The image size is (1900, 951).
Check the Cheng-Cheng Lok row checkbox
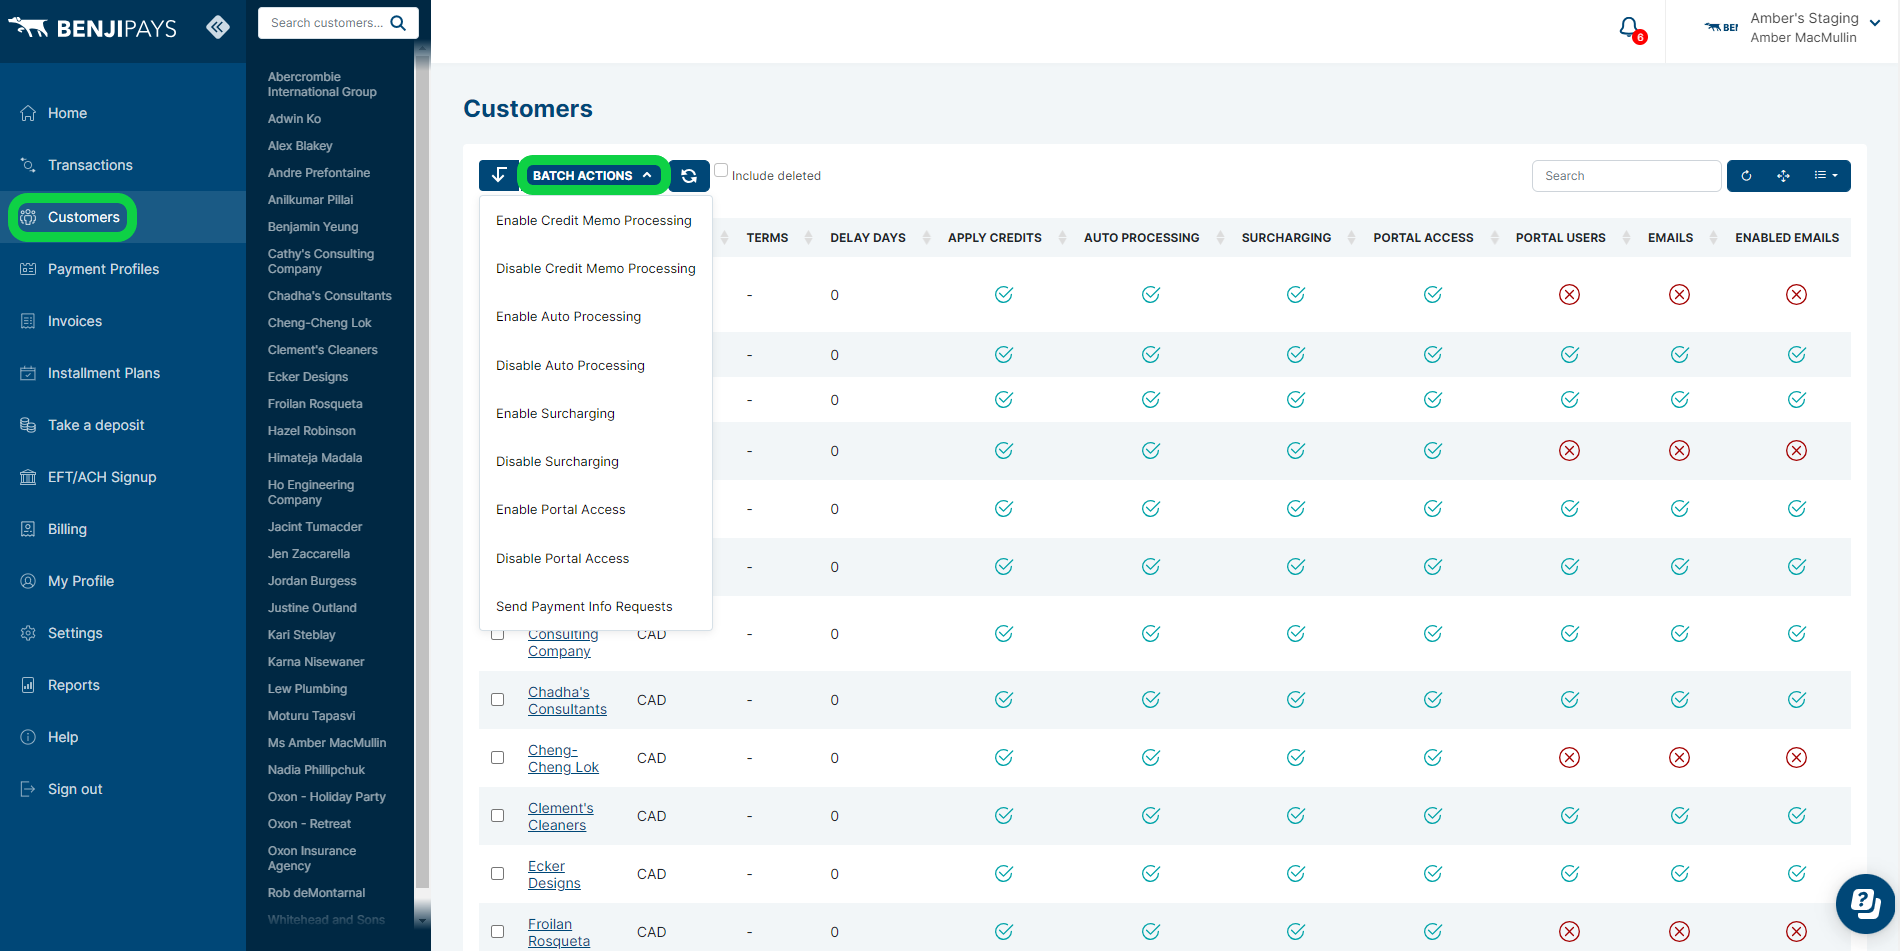(x=497, y=758)
